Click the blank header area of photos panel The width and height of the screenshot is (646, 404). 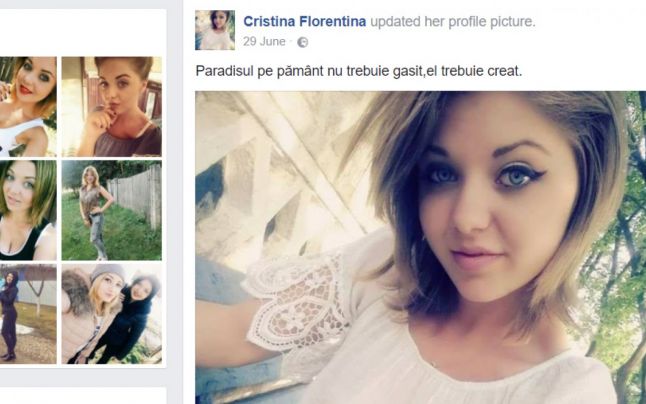coord(82,33)
